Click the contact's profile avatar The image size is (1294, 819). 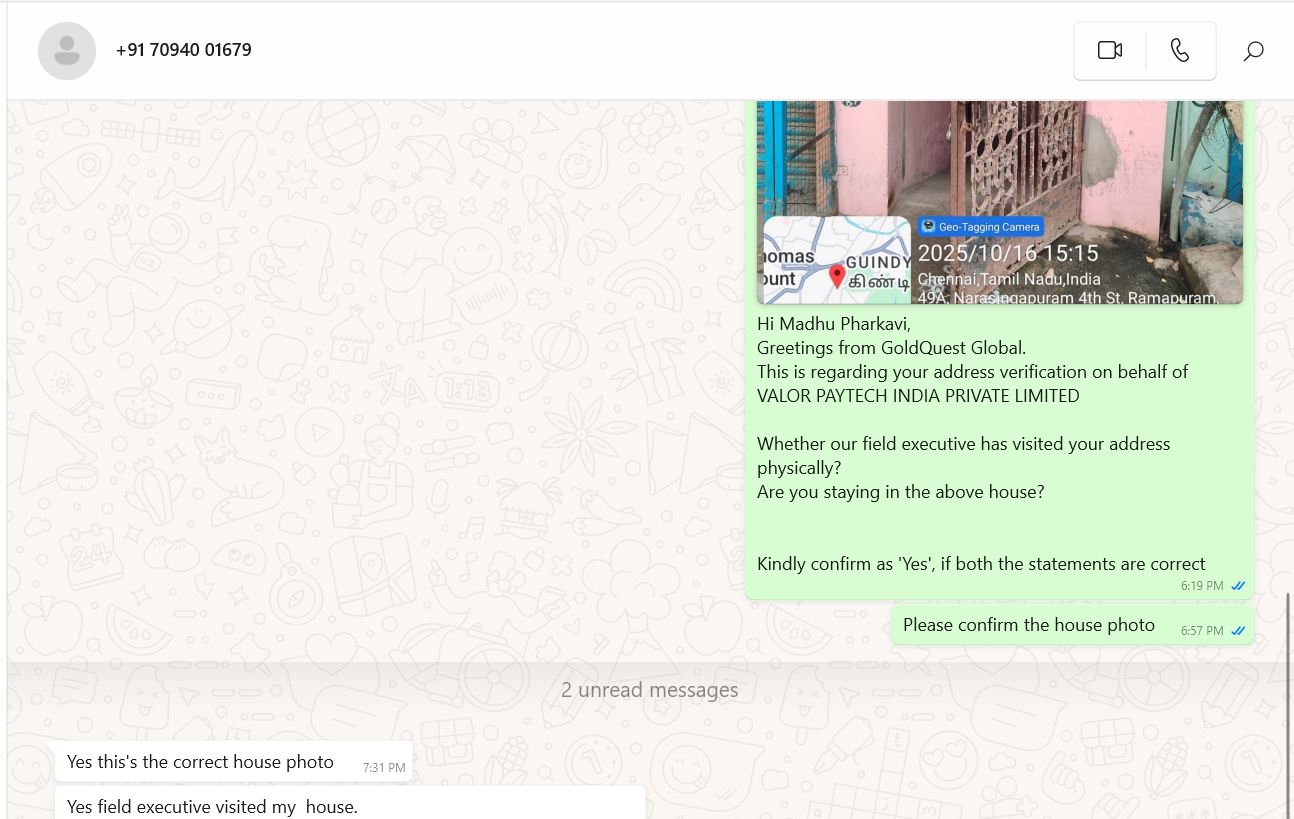(67, 51)
